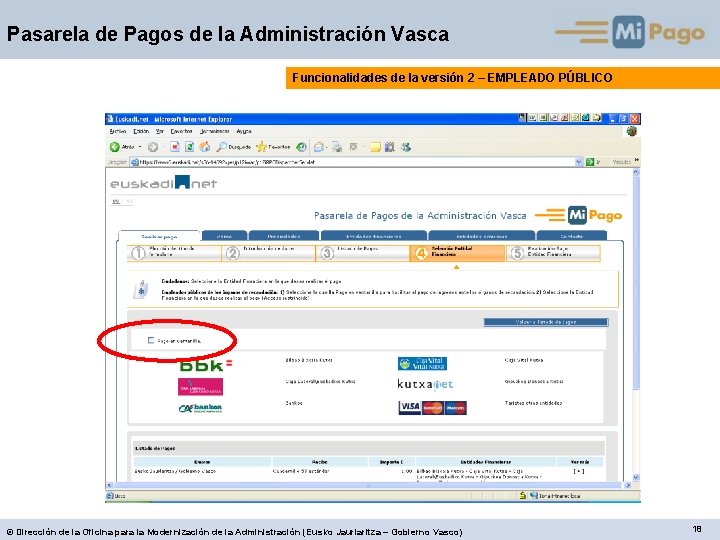Expand the Vínculos links toolbar chevron
Screen dimensions: 720x540
pyautogui.click(x=636, y=160)
